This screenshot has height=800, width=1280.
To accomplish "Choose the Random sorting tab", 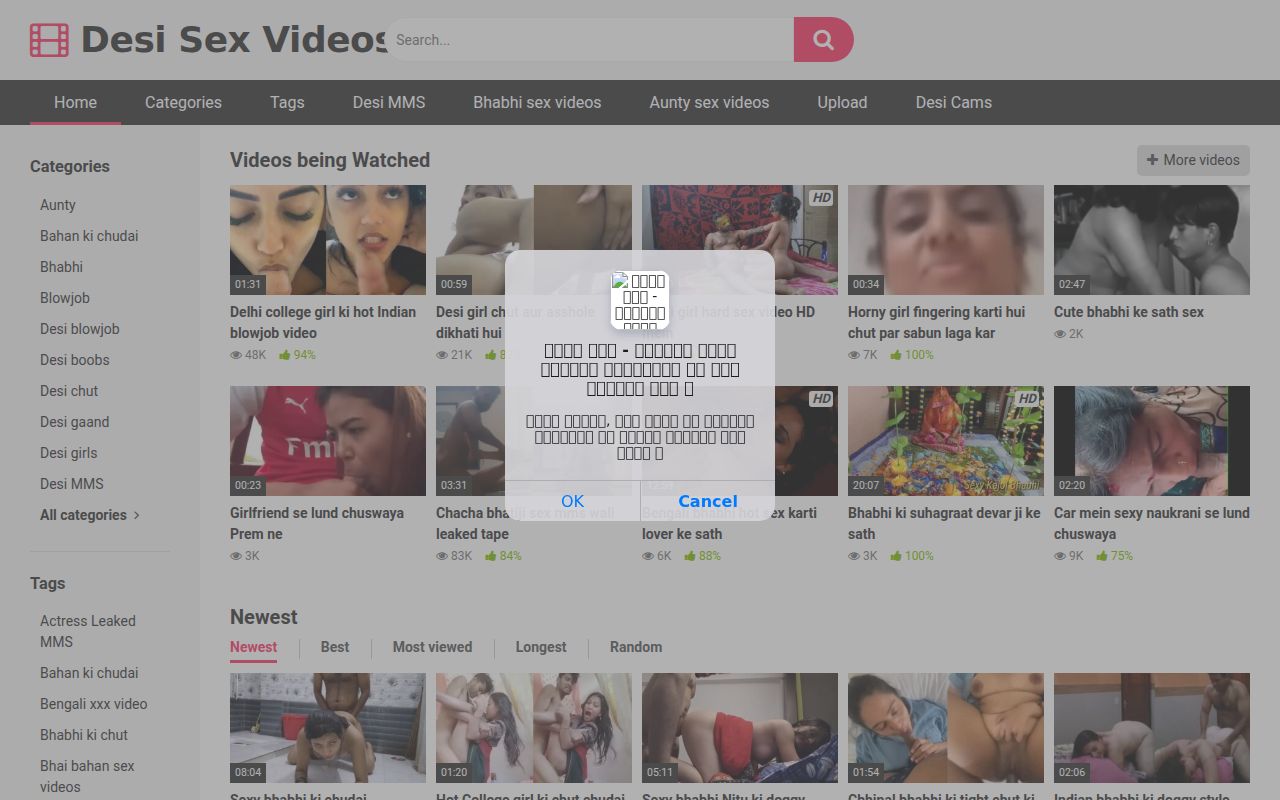I will point(636,647).
